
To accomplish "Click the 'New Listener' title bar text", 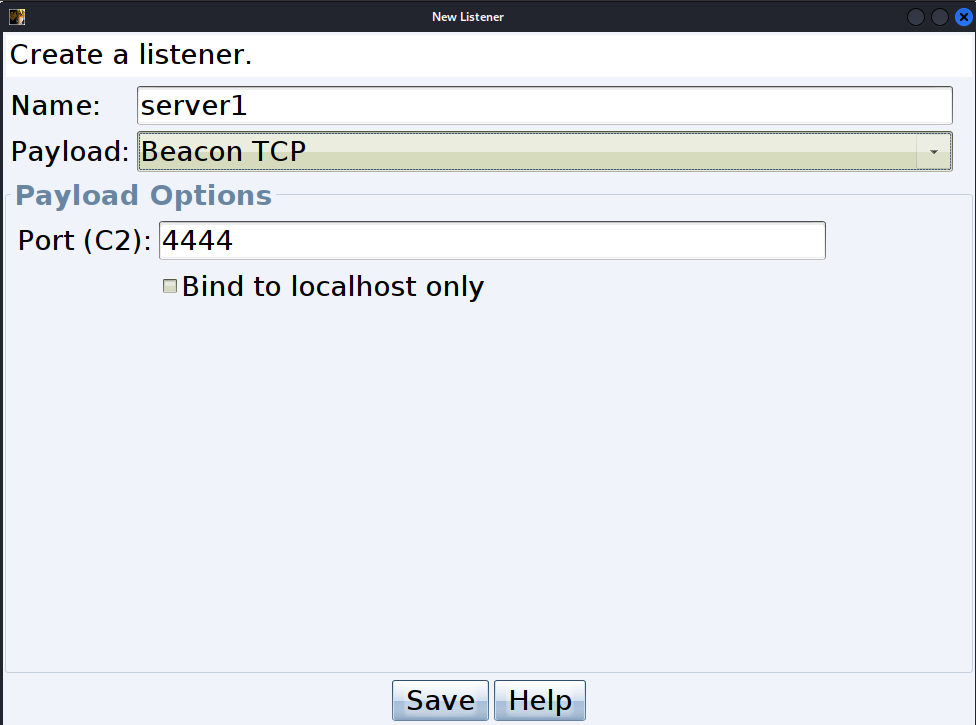I will pos(468,17).
